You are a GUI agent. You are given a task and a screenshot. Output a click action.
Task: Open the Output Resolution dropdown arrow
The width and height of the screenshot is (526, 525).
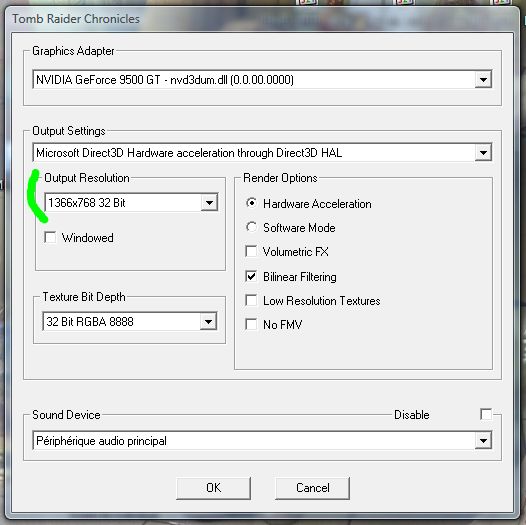click(x=209, y=203)
